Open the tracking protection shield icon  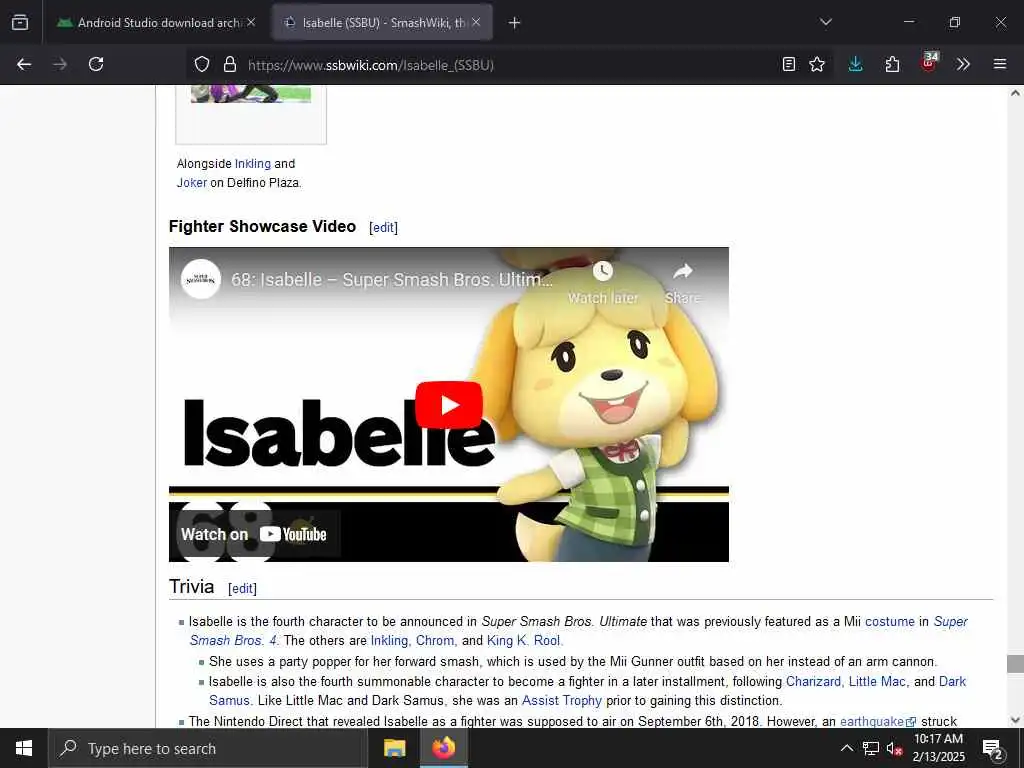[202, 64]
